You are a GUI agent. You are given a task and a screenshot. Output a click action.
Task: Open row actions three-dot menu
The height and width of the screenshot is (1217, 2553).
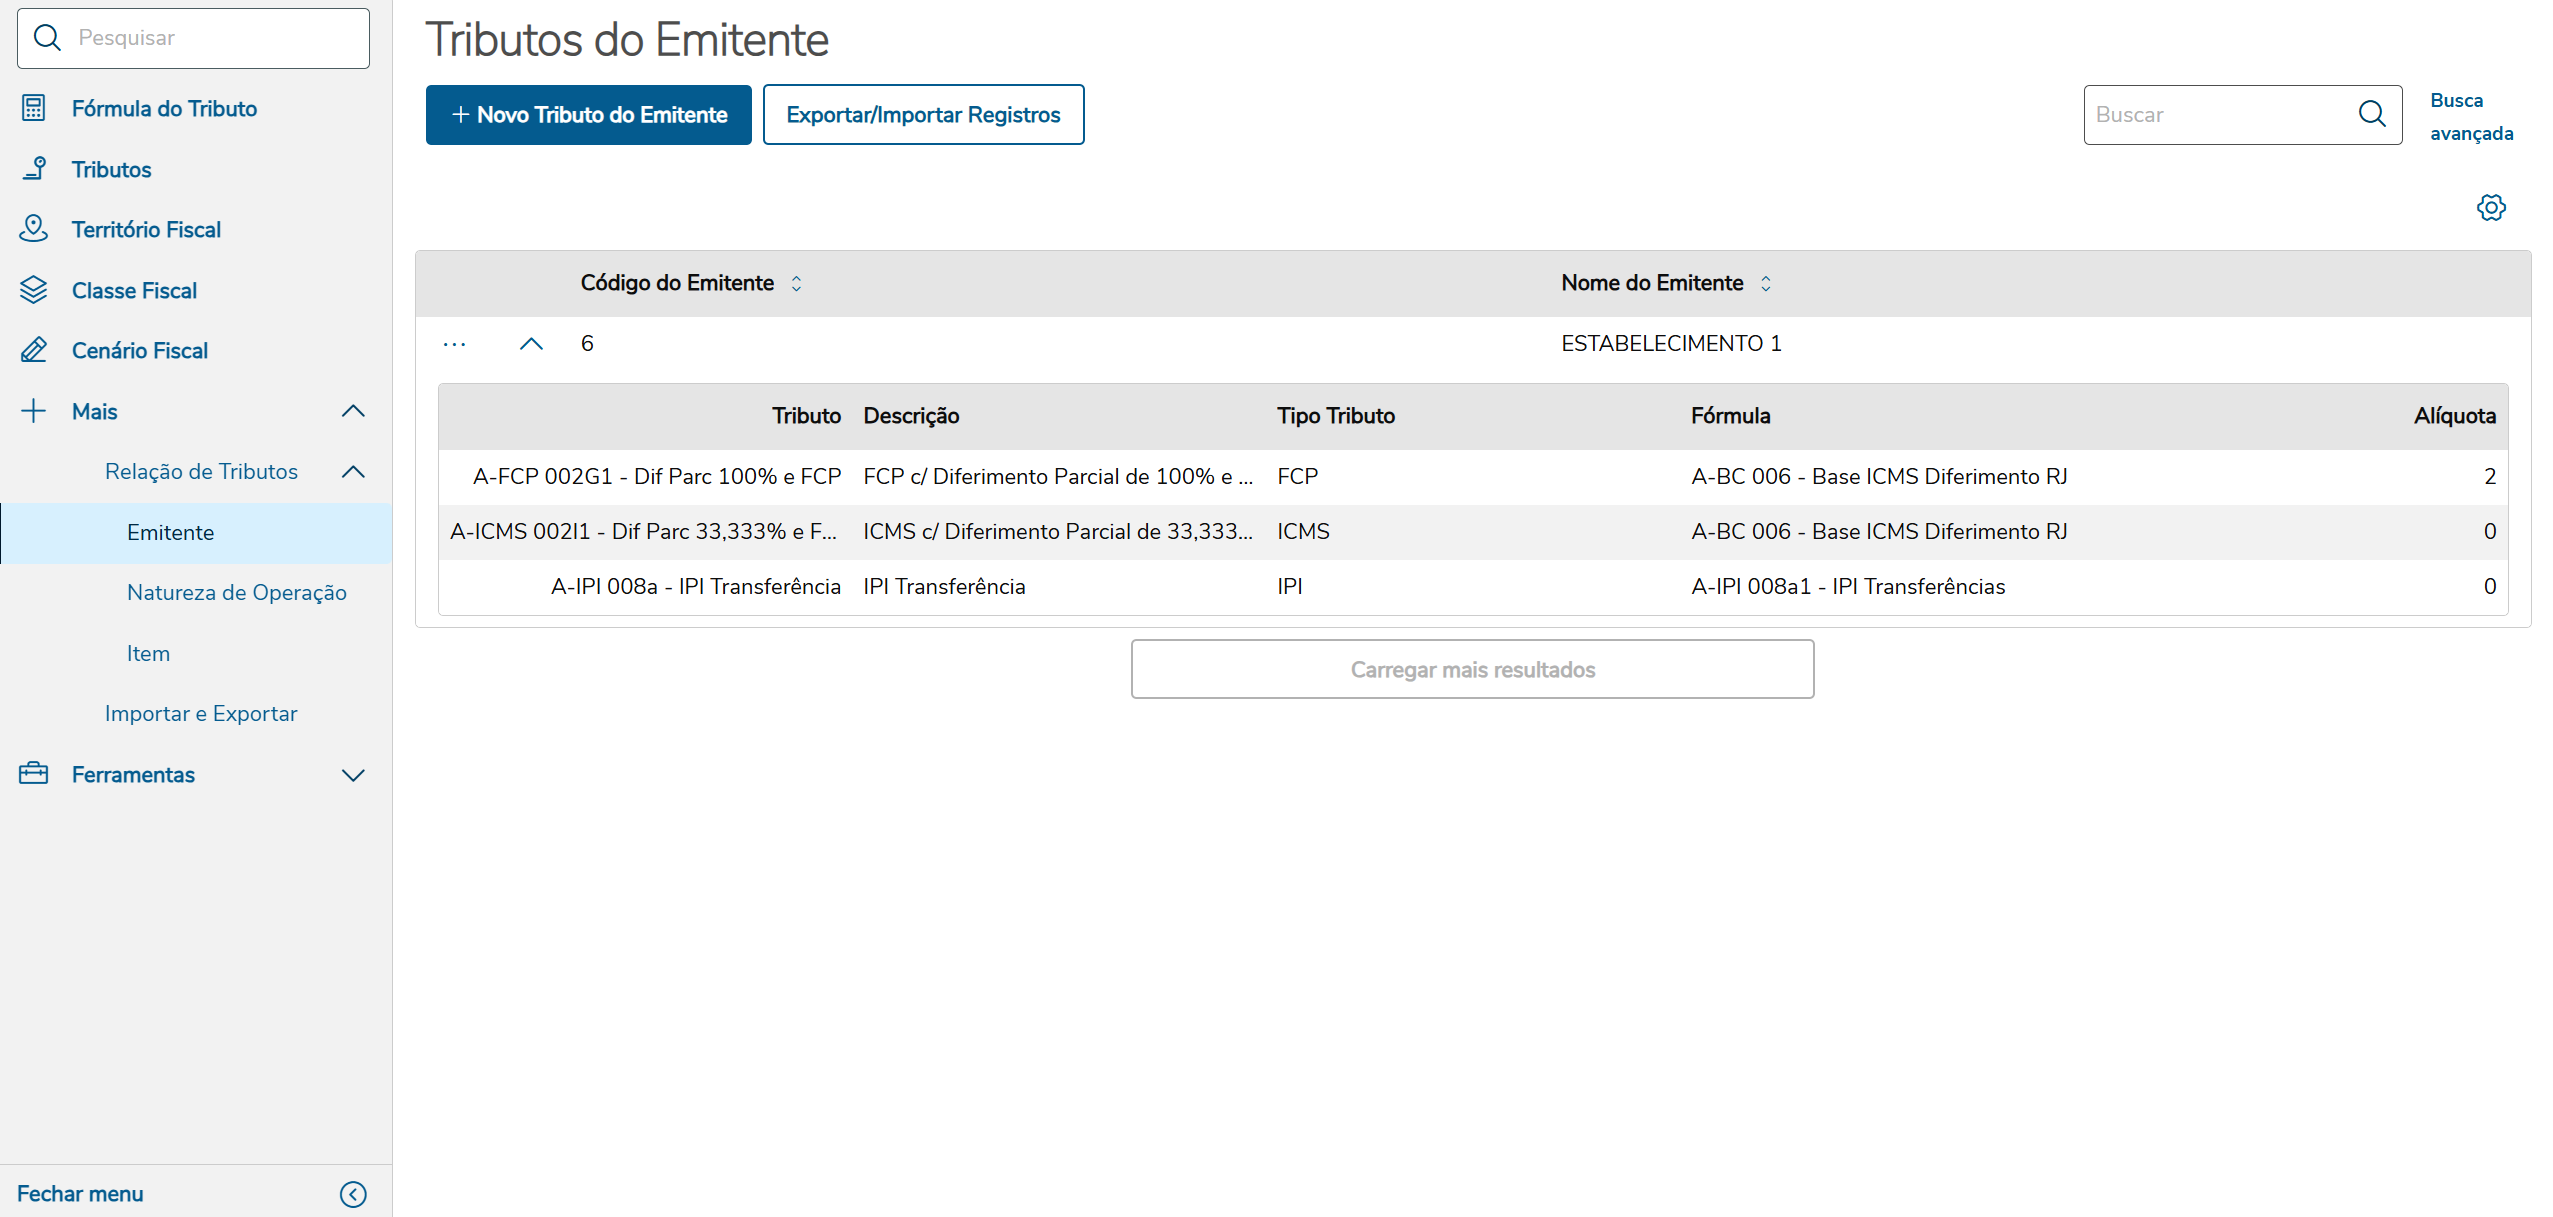pos(454,344)
